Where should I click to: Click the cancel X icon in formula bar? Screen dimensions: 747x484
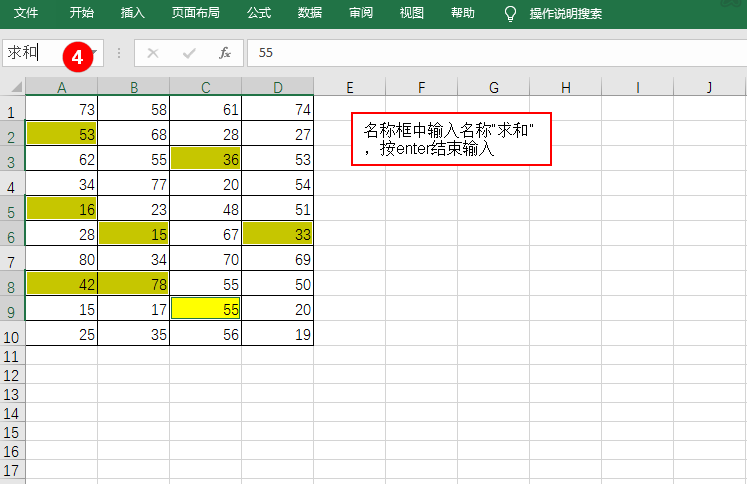152,53
